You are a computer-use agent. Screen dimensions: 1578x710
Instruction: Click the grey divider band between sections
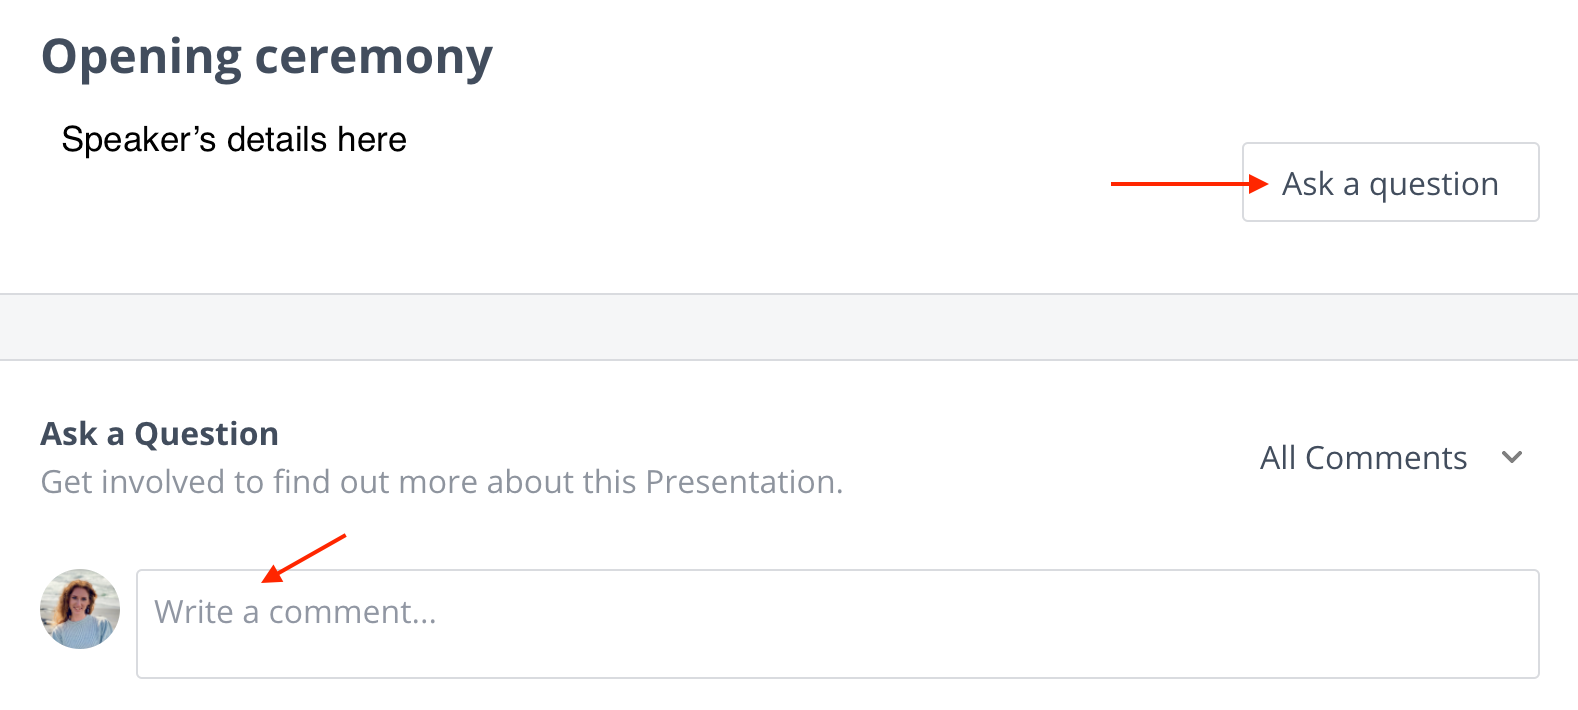(x=789, y=327)
